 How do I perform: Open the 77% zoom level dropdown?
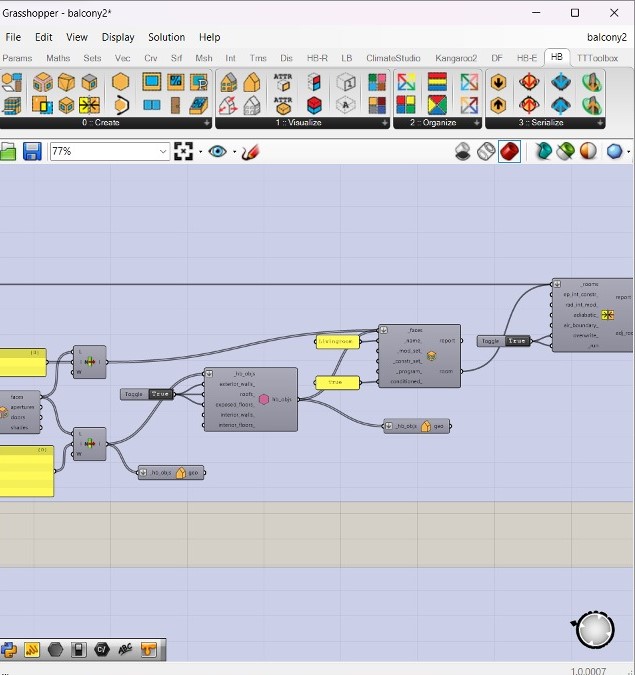[163, 152]
